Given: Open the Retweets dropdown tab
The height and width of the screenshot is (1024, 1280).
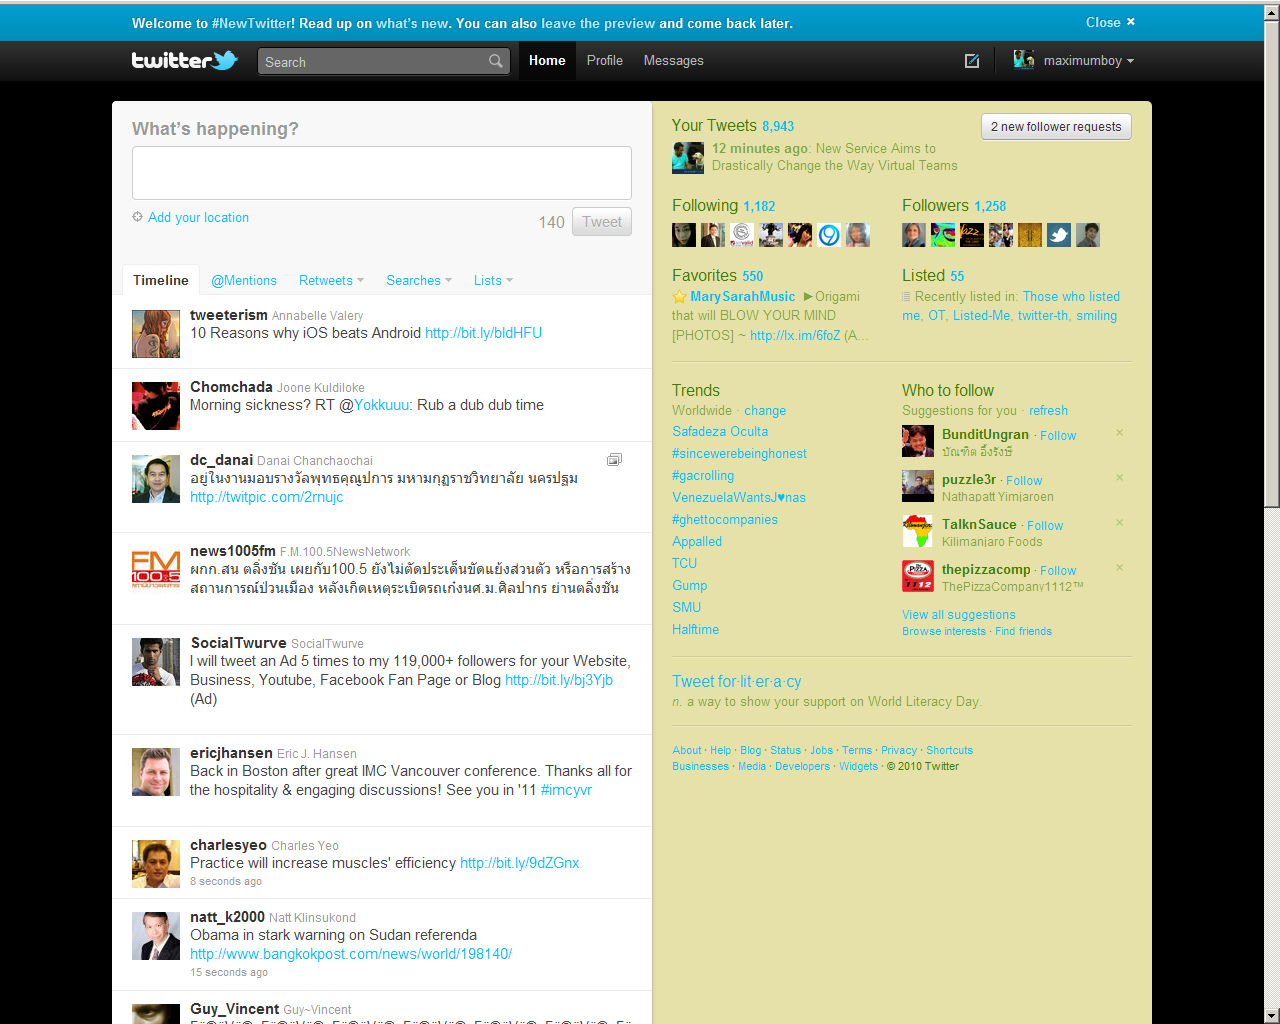Looking at the screenshot, I should pos(331,281).
